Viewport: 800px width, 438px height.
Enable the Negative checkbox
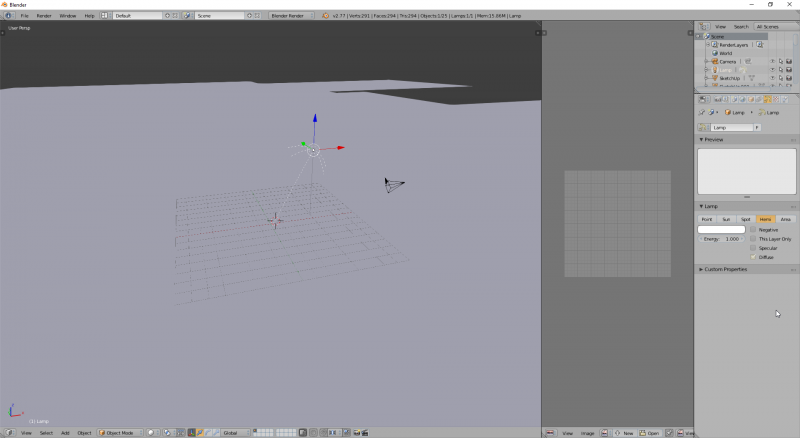pos(754,229)
